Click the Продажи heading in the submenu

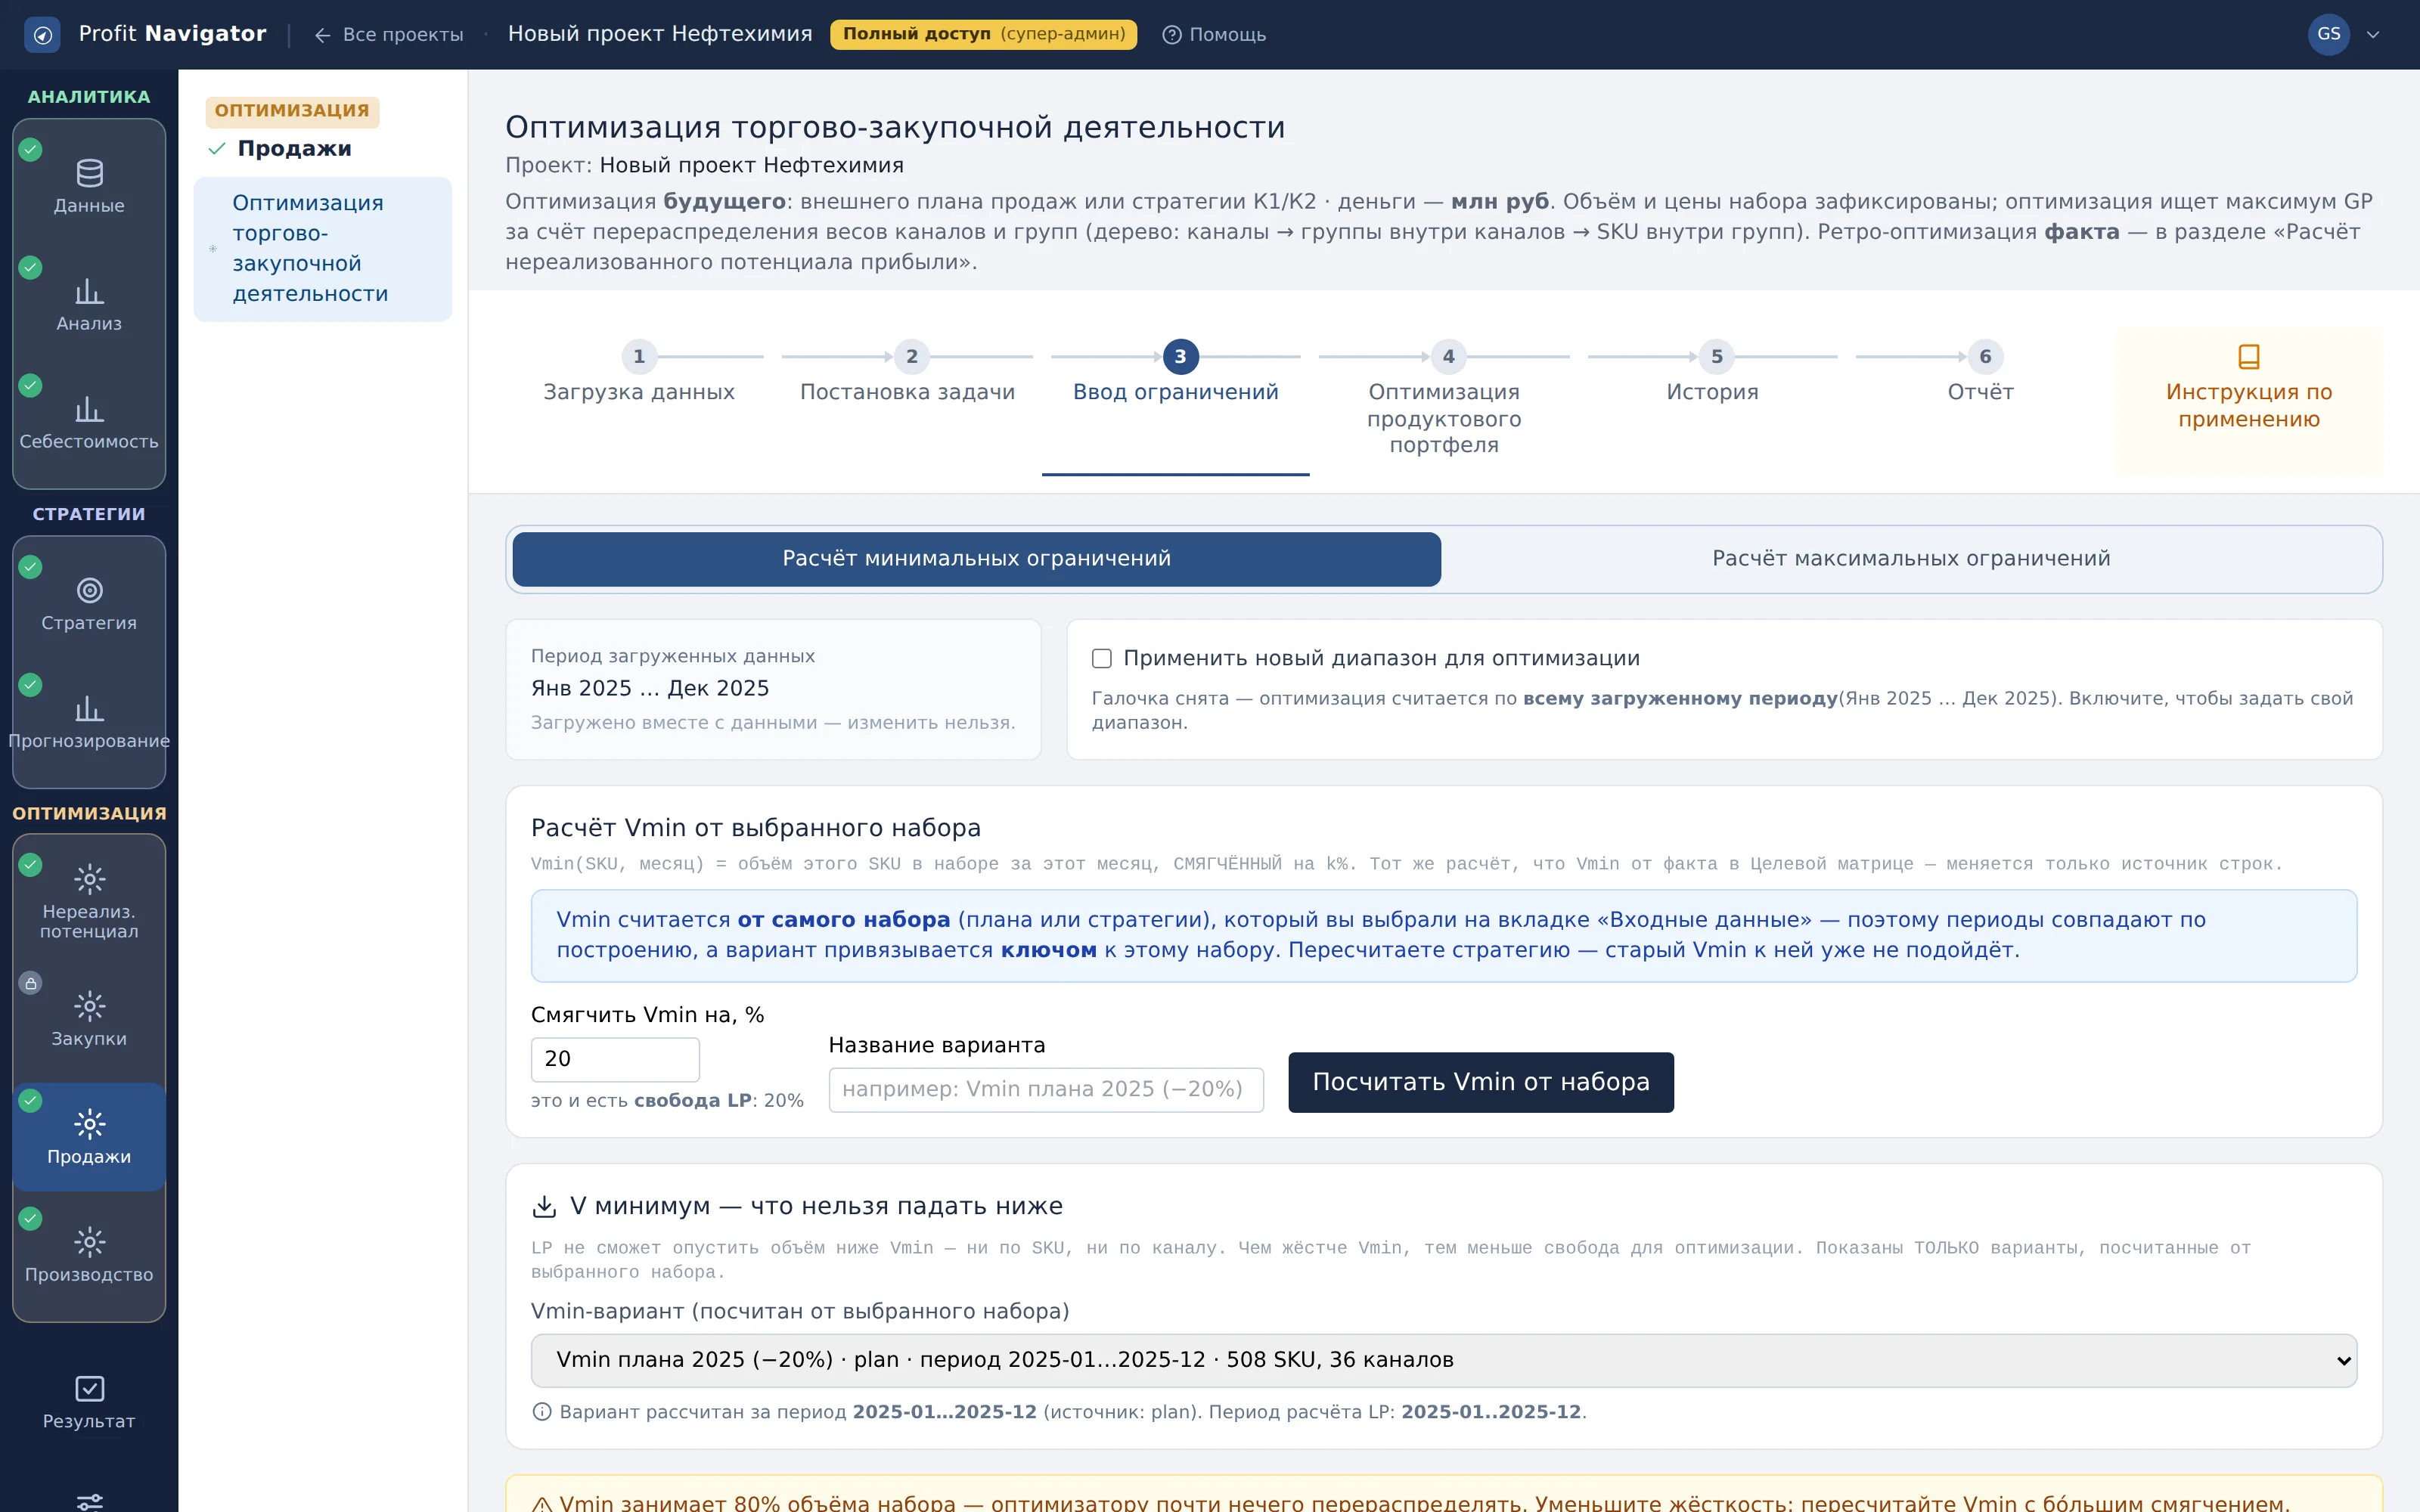pyautogui.click(x=294, y=149)
